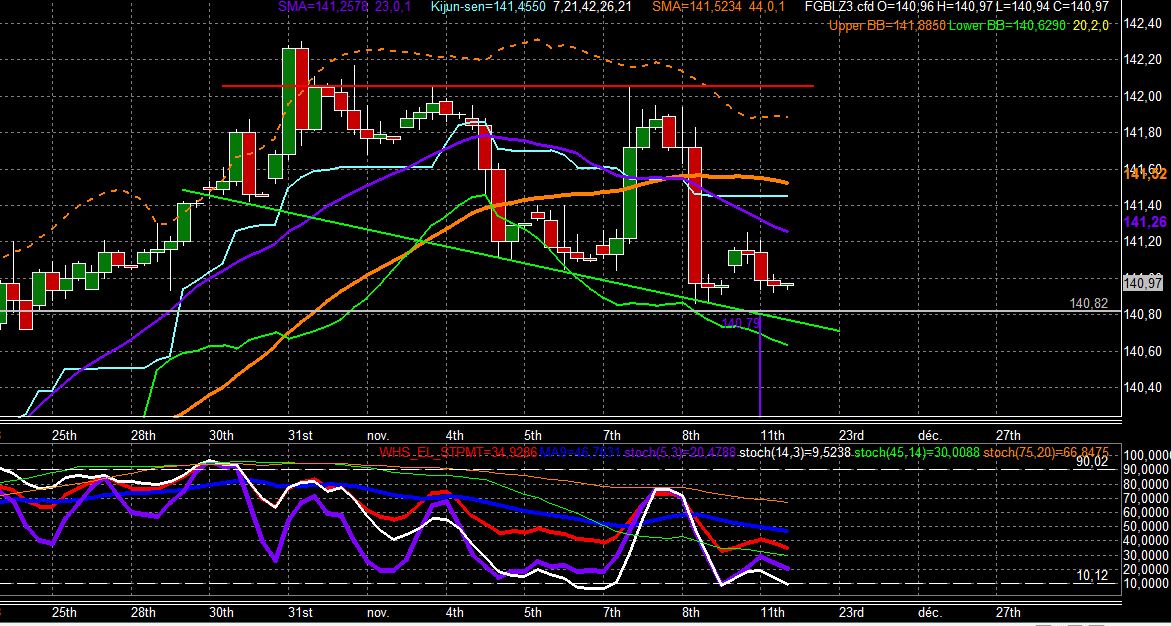1171x626 pixels.
Task: Click the 142,00 price axis label
Action: click(1143, 96)
